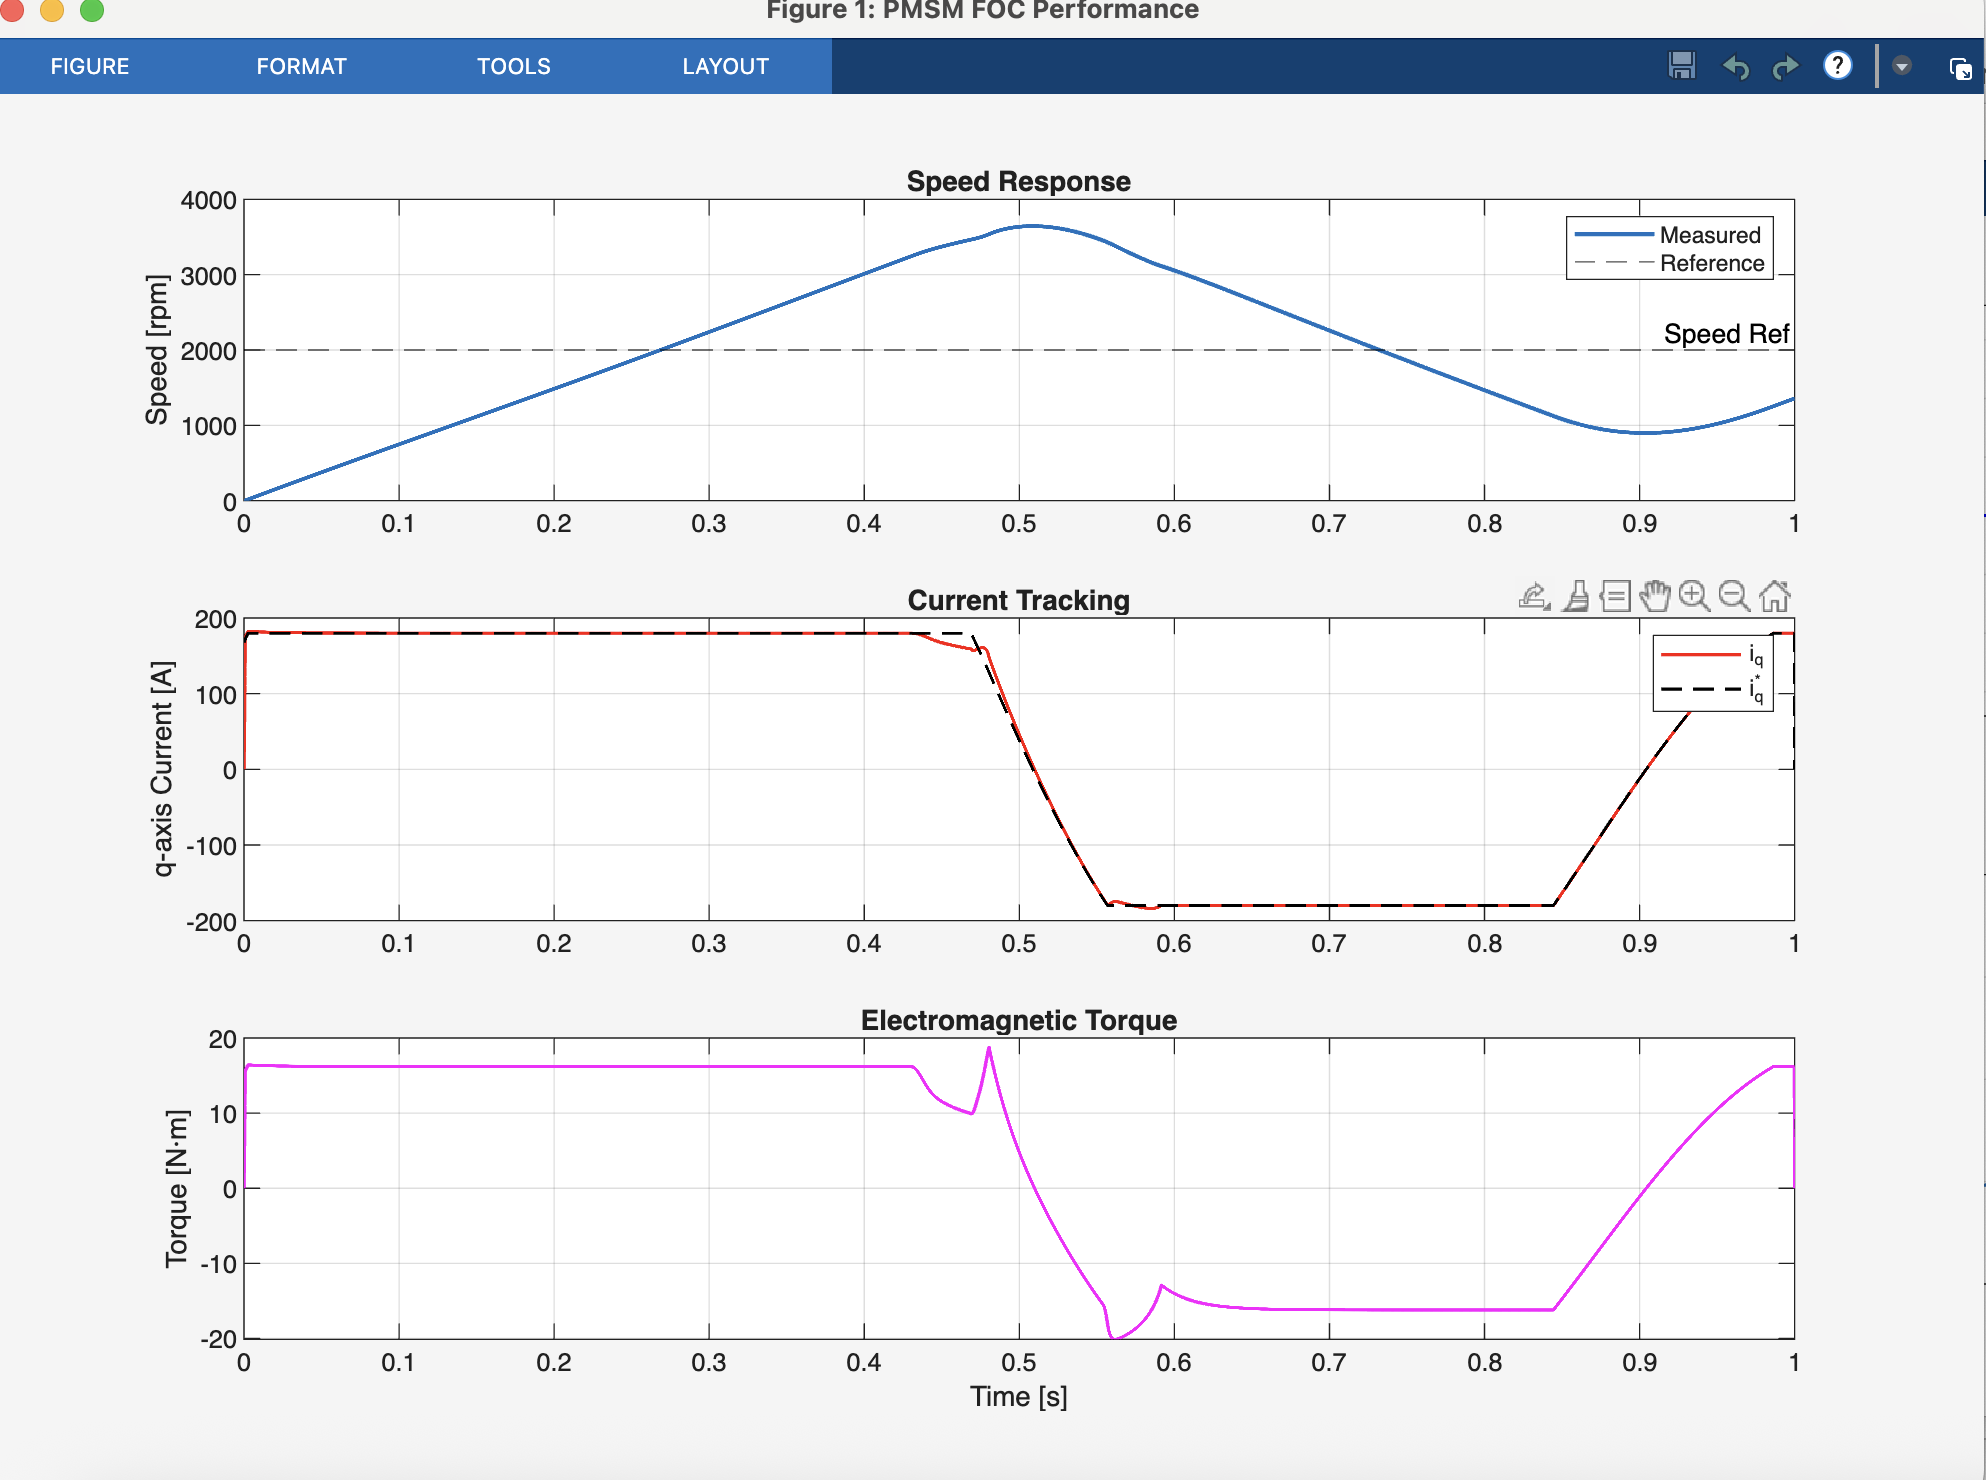Select the Speed Ref annotation text
The image size is (1986, 1480).
(x=1727, y=334)
